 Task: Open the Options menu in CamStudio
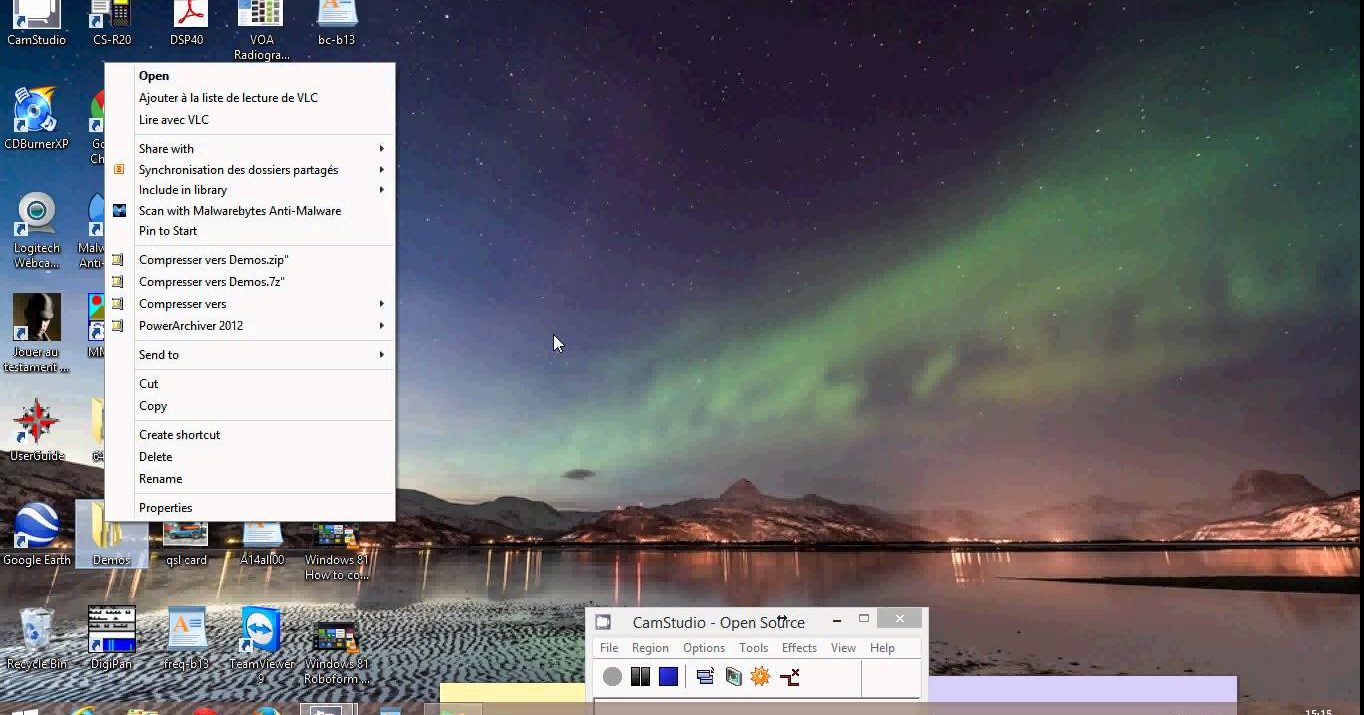click(x=704, y=648)
